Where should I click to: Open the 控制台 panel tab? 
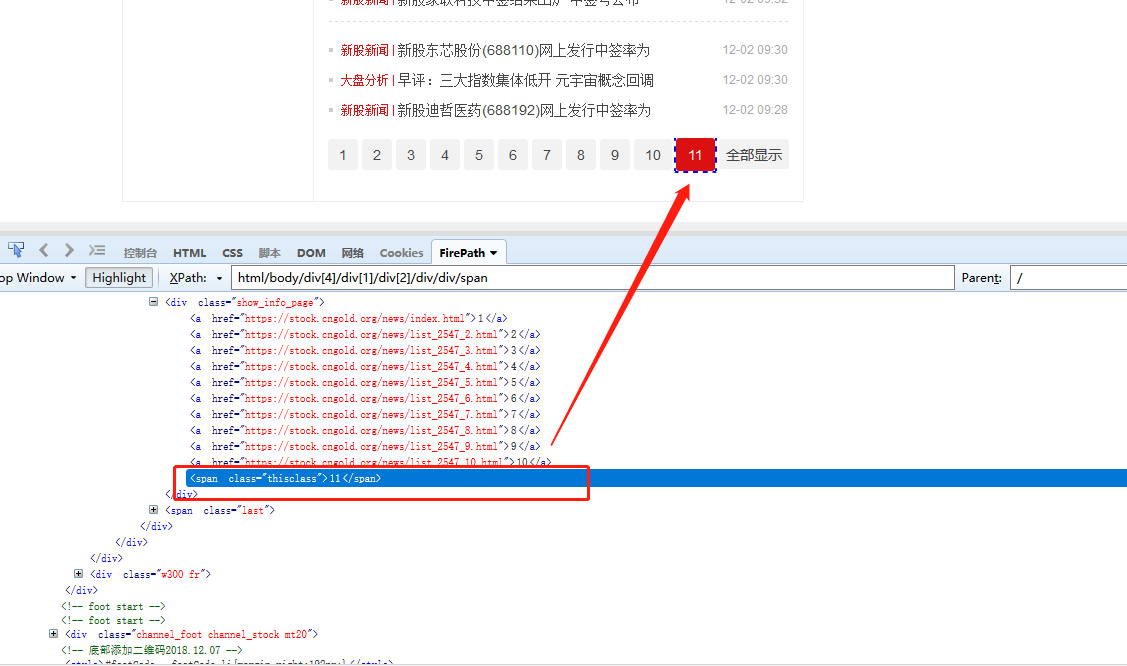coord(140,253)
